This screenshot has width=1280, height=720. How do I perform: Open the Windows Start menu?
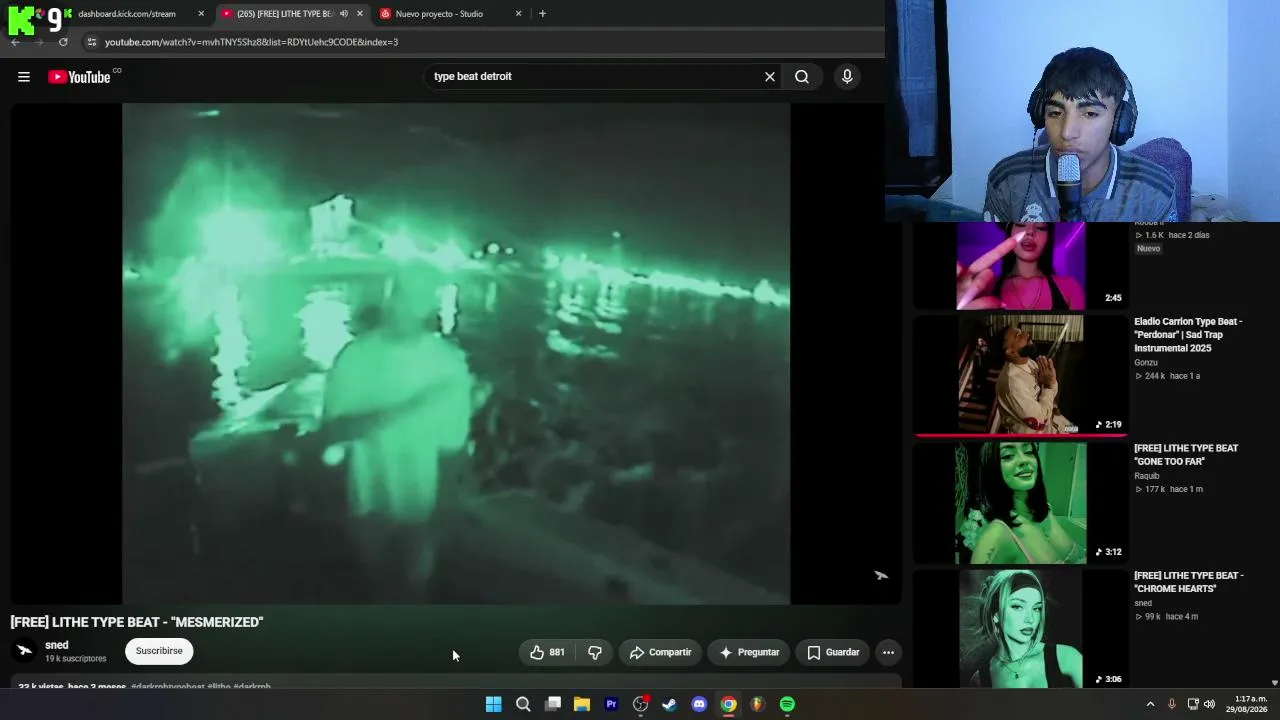493,704
